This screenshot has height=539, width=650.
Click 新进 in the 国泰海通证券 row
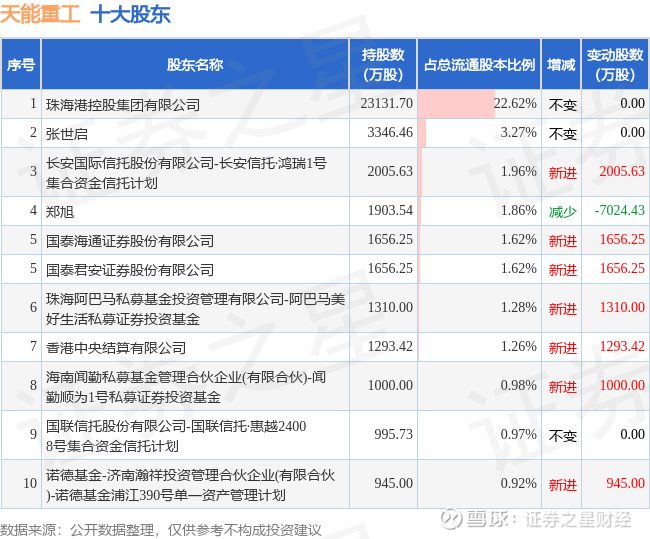[563, 241]
